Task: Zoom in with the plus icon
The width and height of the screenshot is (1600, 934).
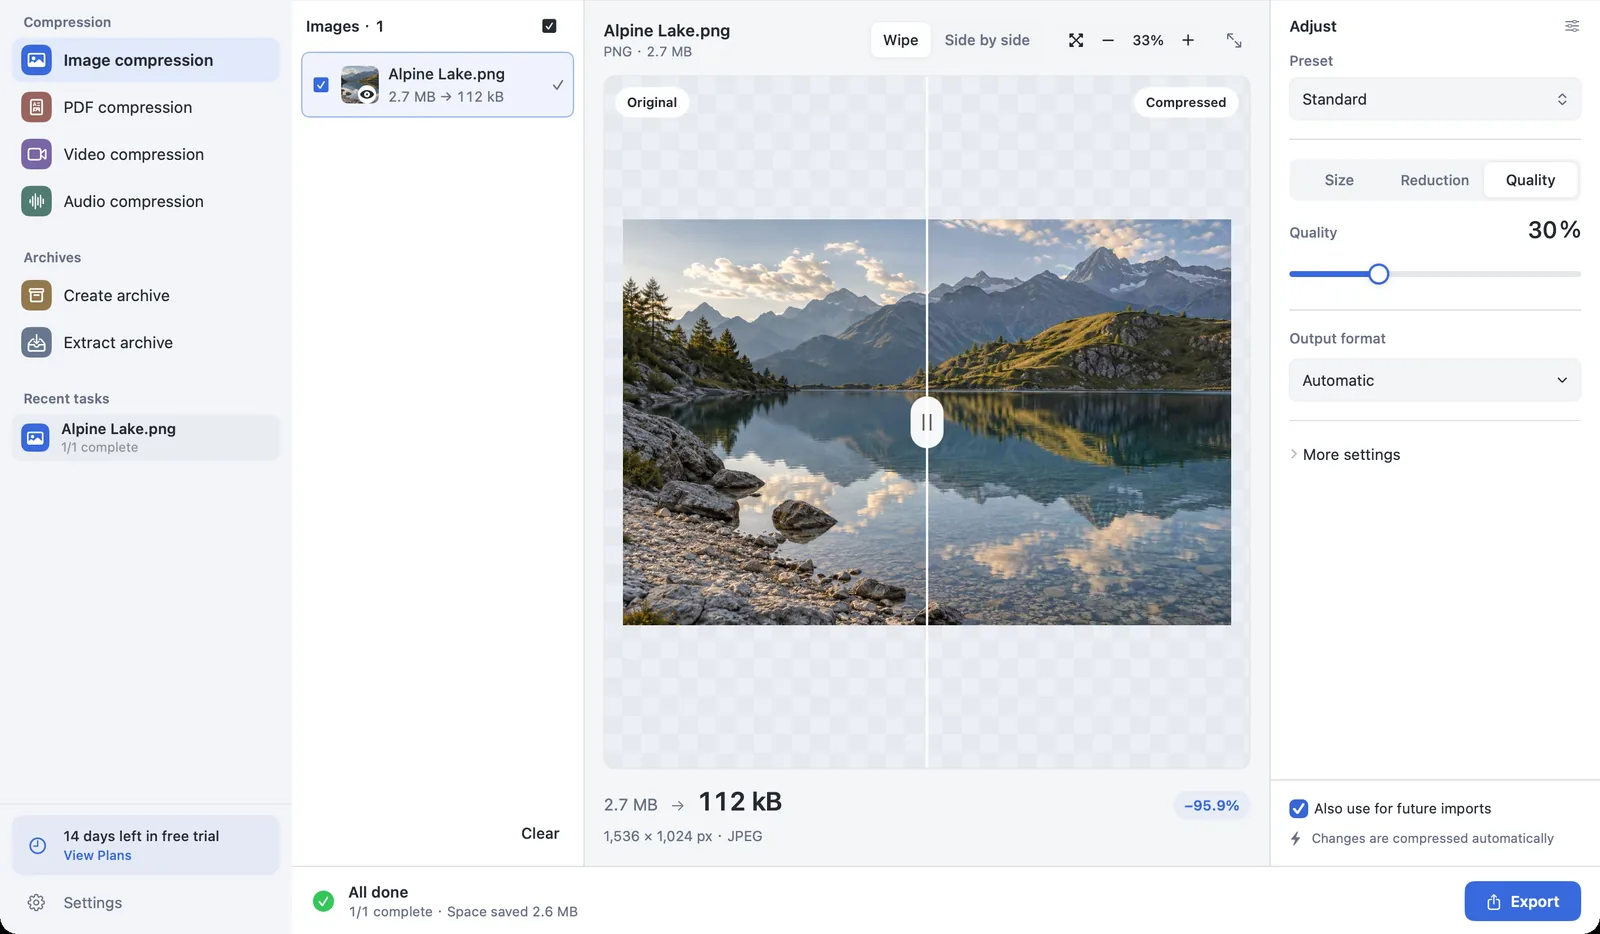Action: click(1188, 40)
